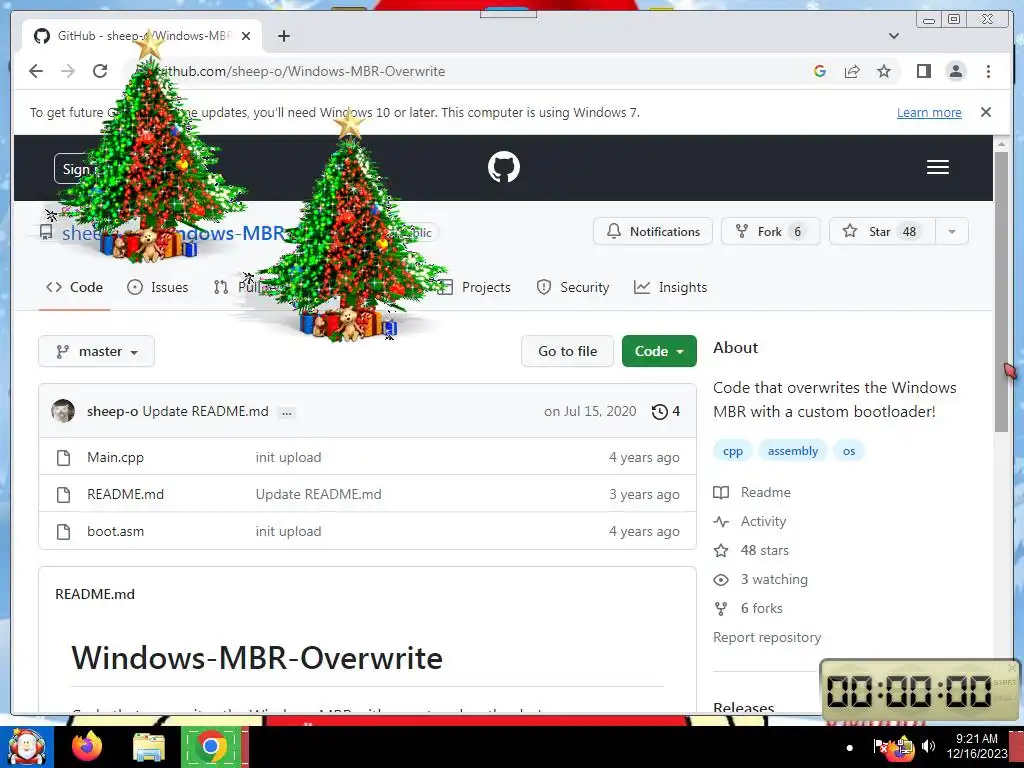The height and width of the screenshot is (768, 1024).
Task: Open sheep-o author profile
Action: [x=112, y=411]
